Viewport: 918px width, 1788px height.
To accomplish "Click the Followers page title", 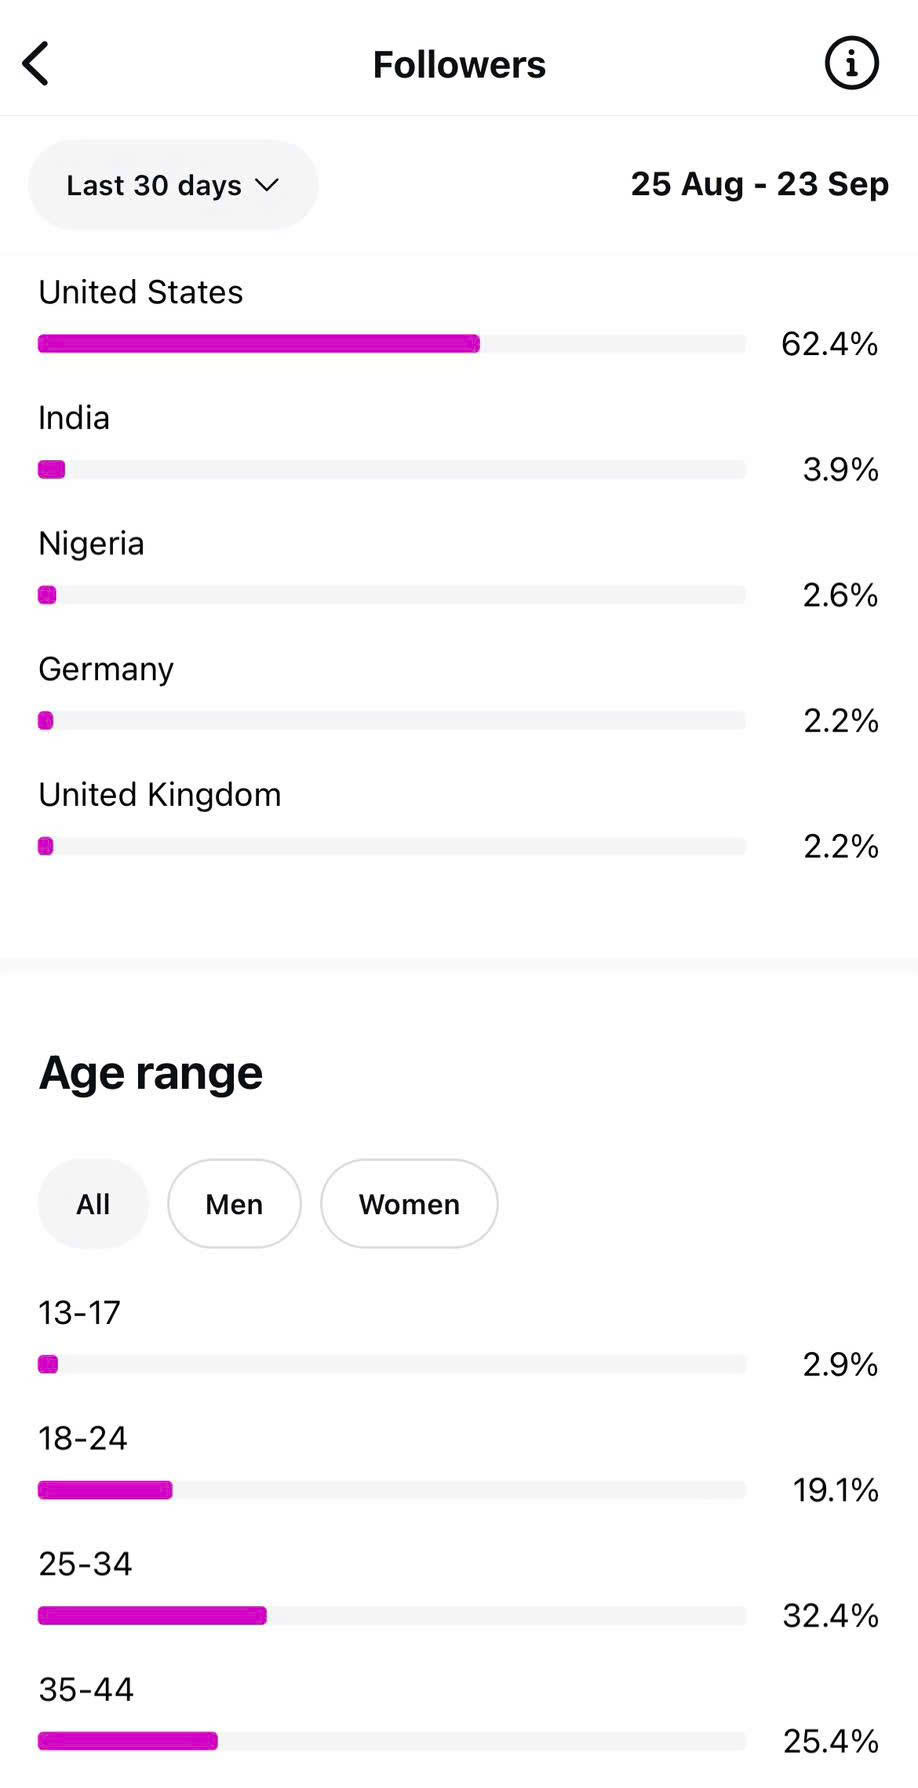I will [x=459, y=65].
